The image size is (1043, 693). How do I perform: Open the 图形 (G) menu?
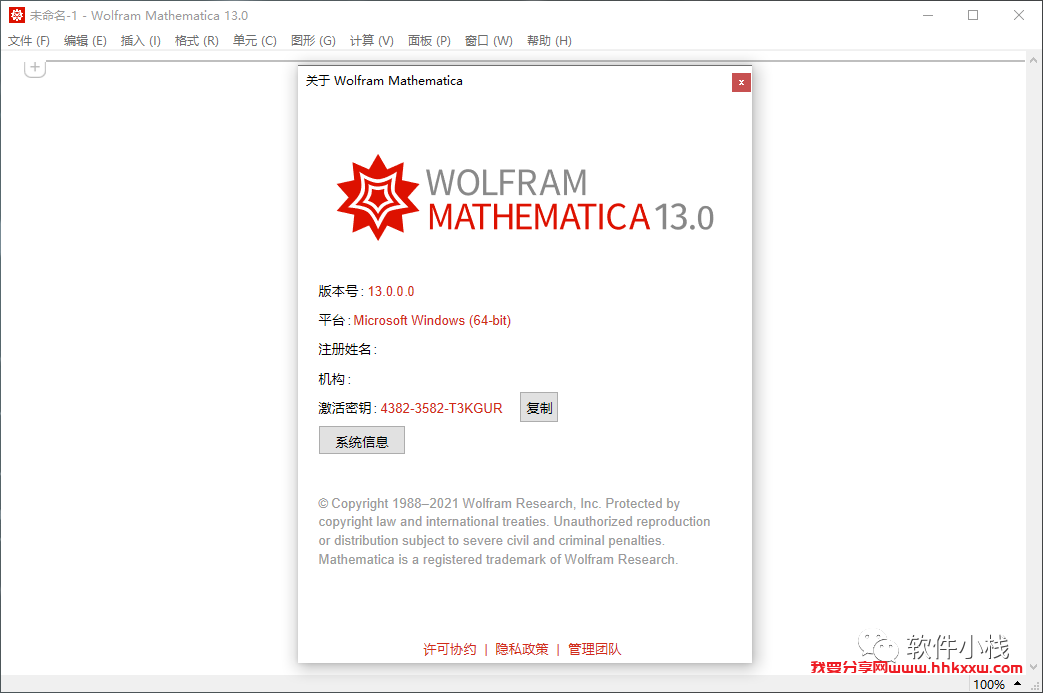tap(313, 41)
